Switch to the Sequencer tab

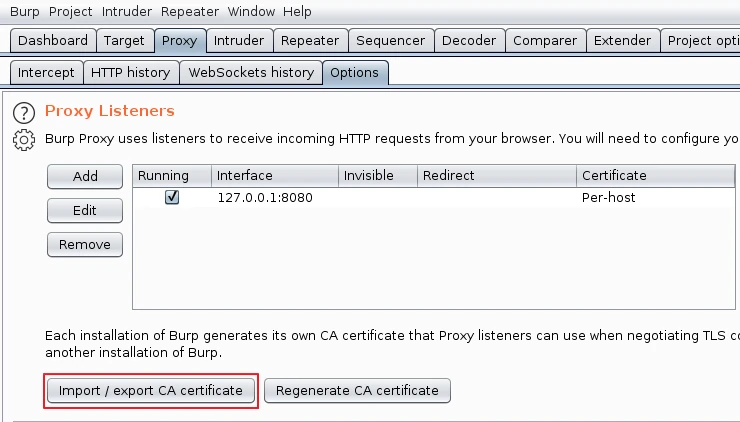390,41
